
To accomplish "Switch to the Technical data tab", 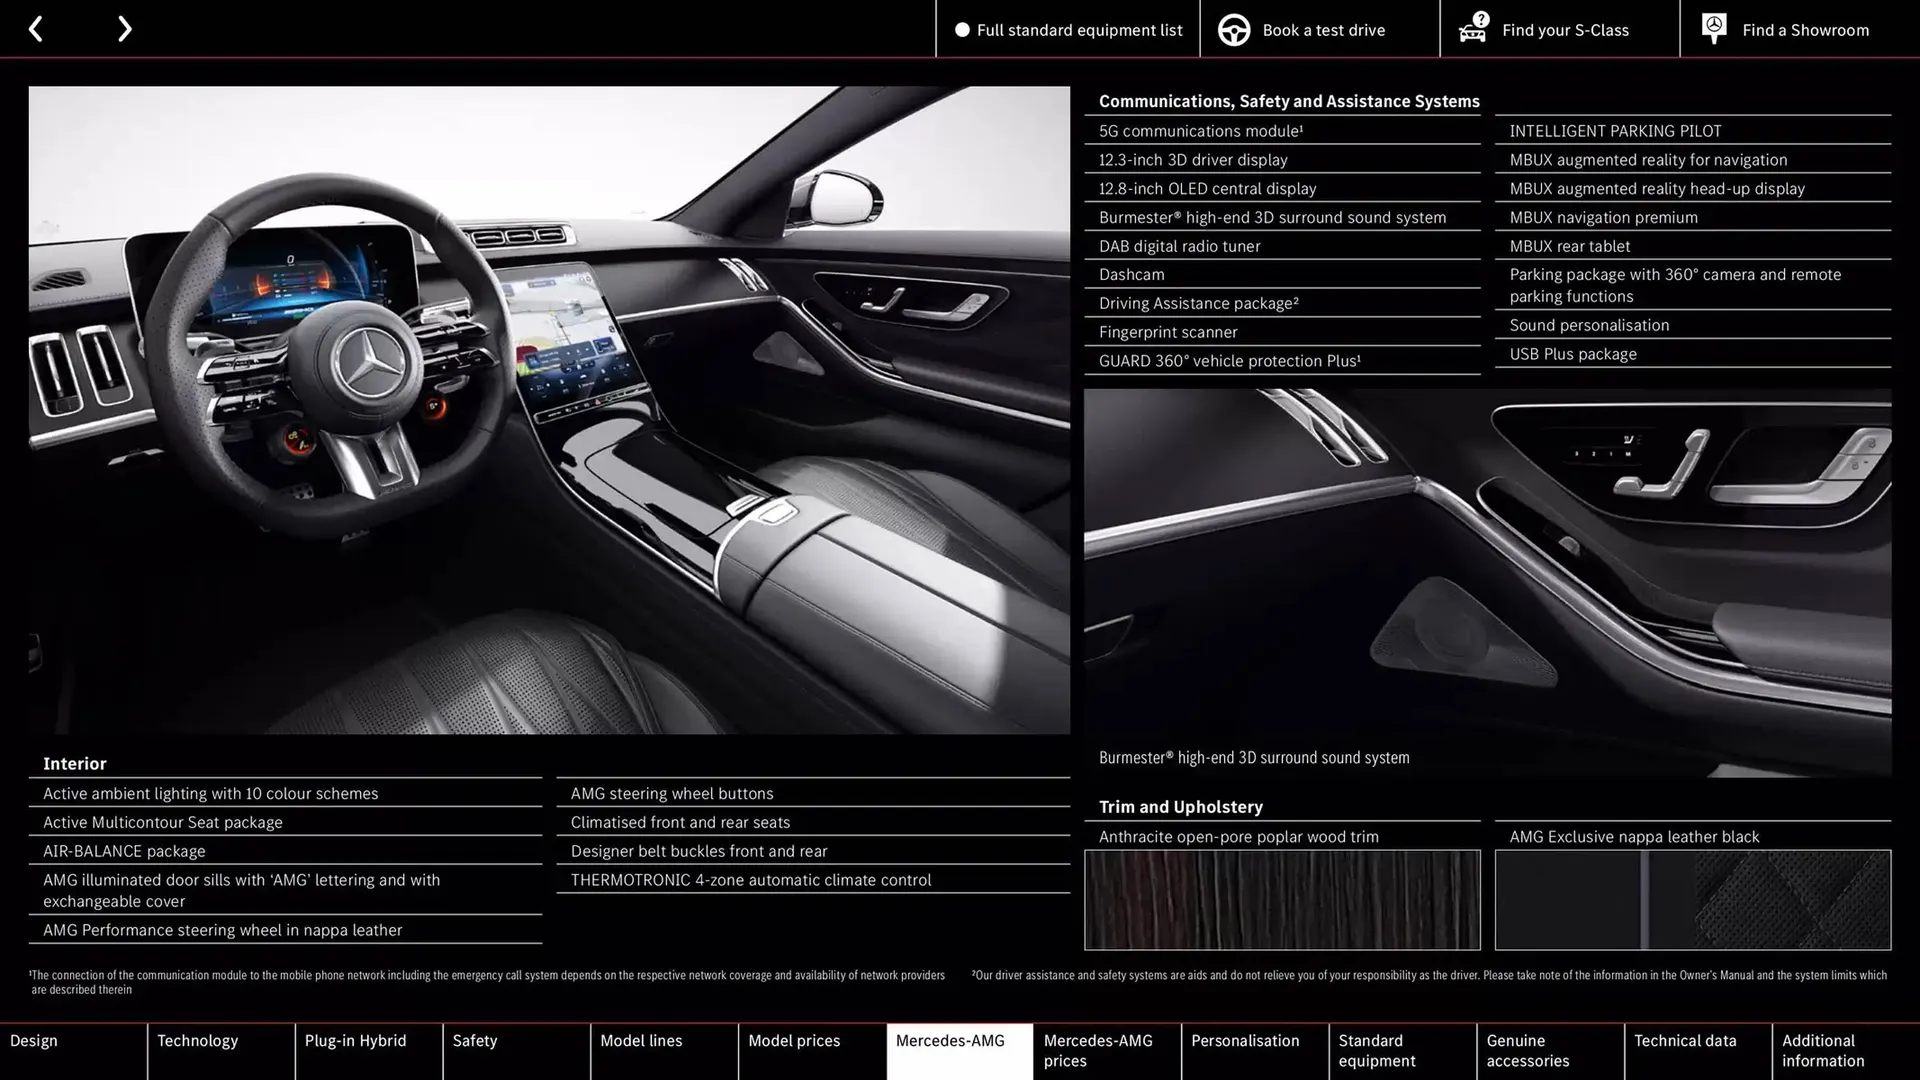I will (x=1697, y=1051).
